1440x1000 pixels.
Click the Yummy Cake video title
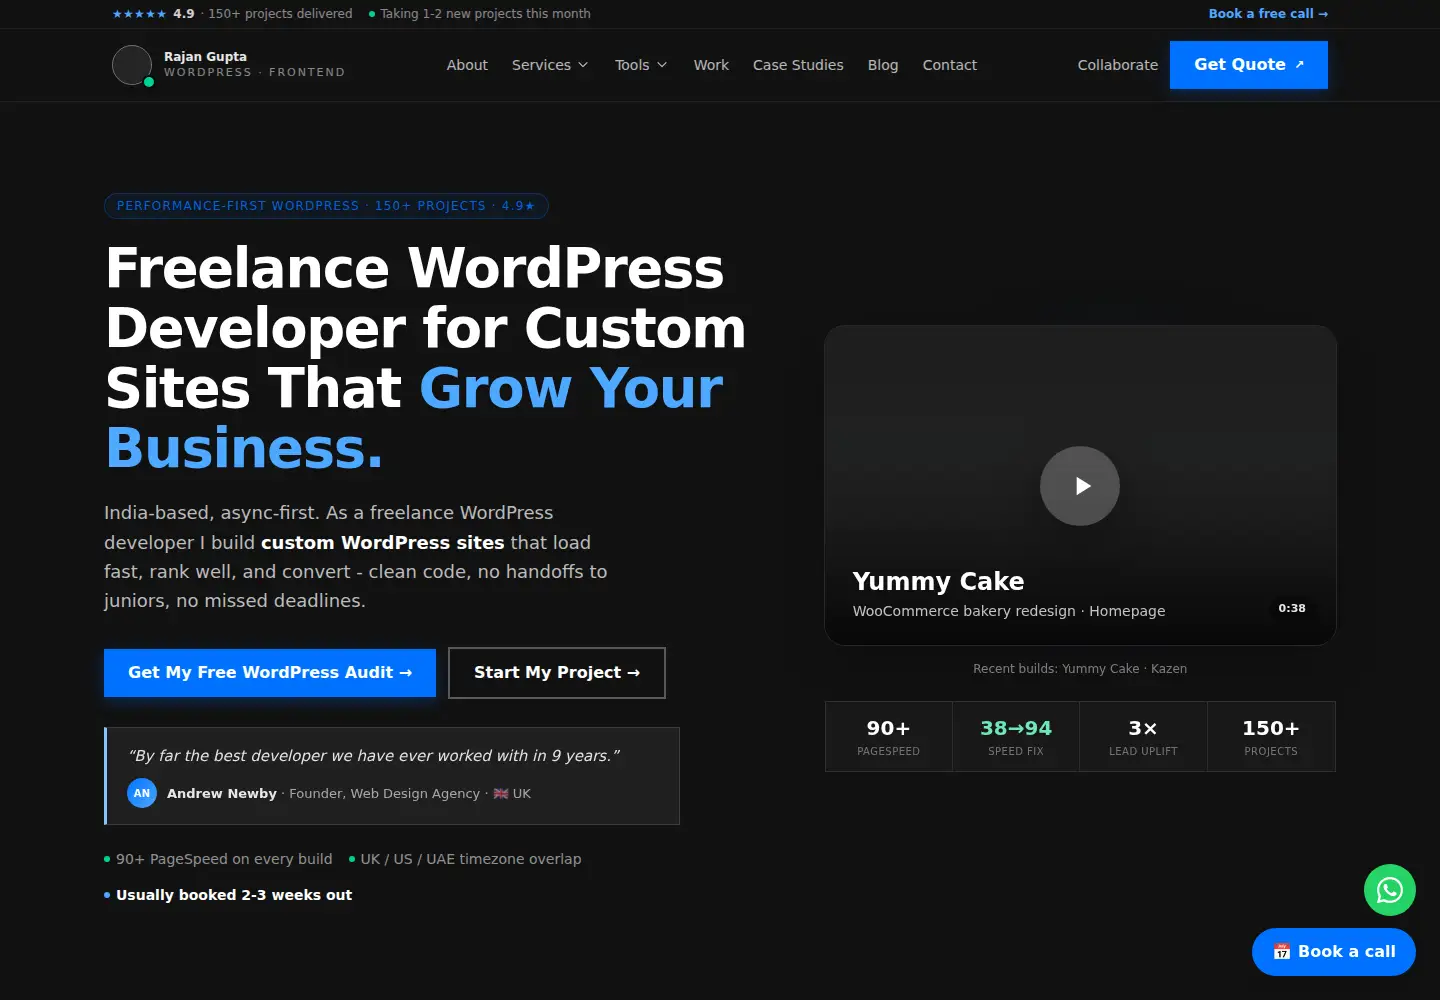(x=938, y=581)
